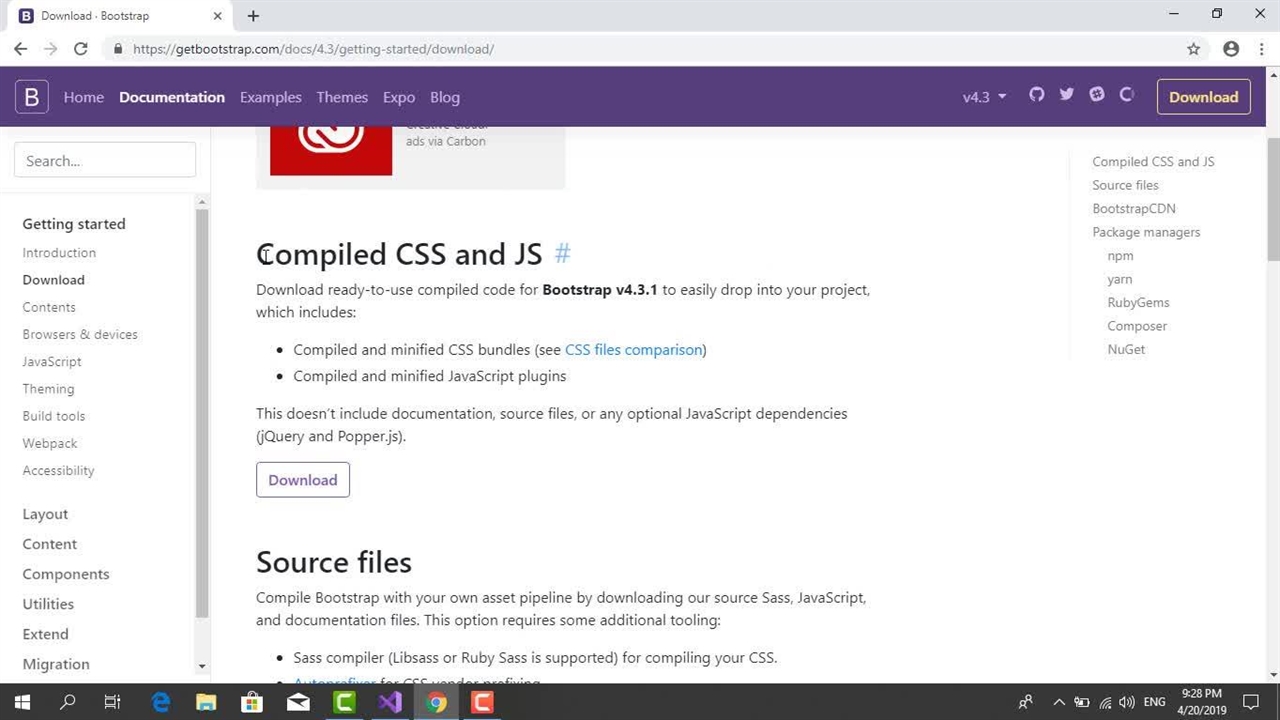
Task: Expand the Components sidebar section
Action: (66, 574)
